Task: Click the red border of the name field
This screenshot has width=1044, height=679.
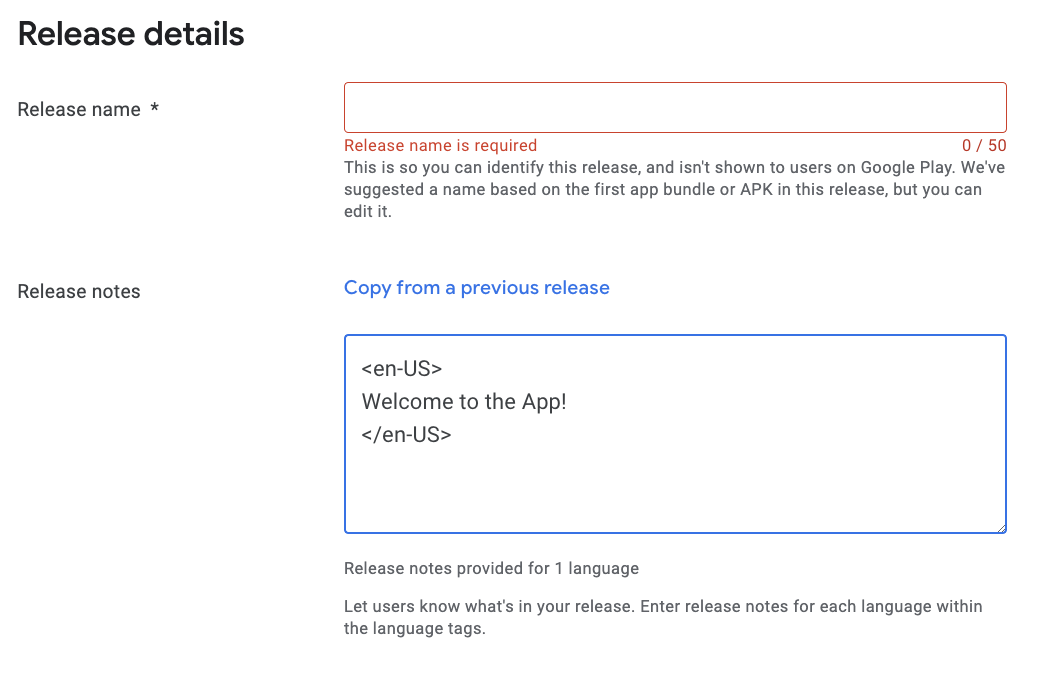Action: [x=675, y=82]
